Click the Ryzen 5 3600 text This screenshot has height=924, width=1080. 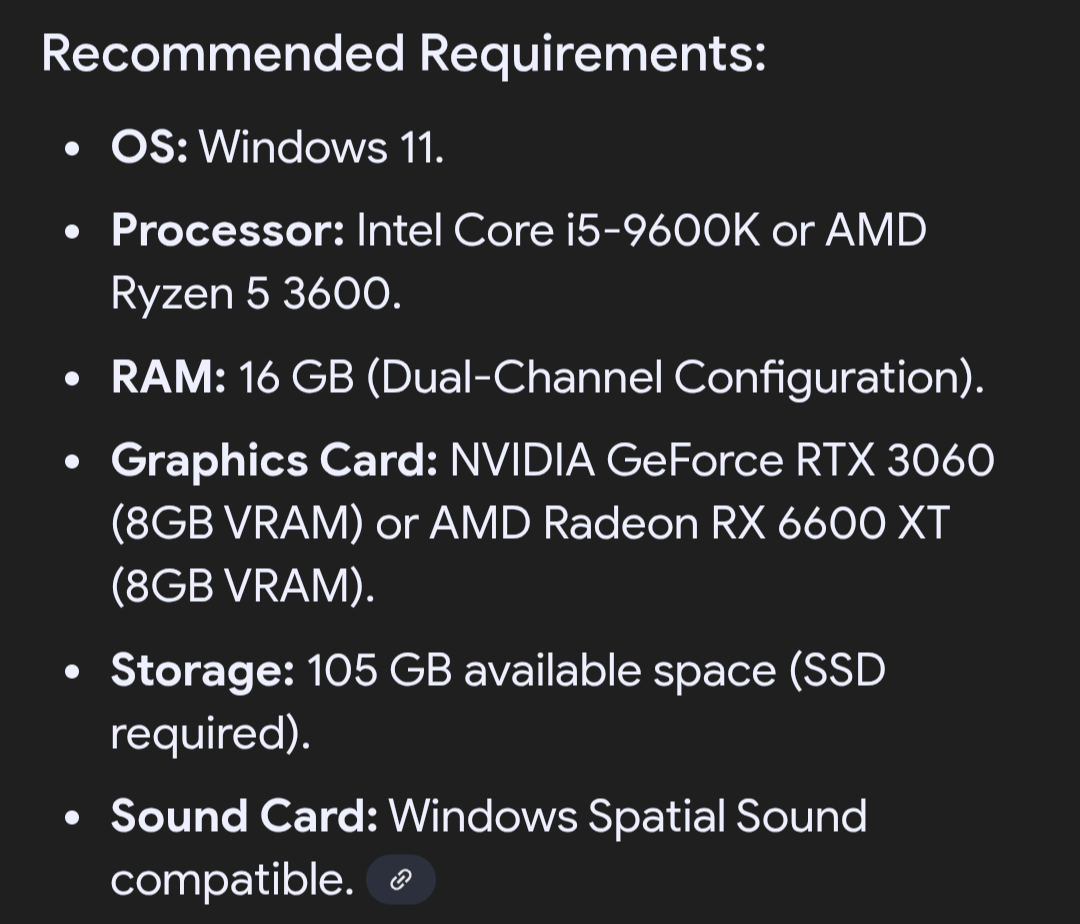[x=255, y=295]
